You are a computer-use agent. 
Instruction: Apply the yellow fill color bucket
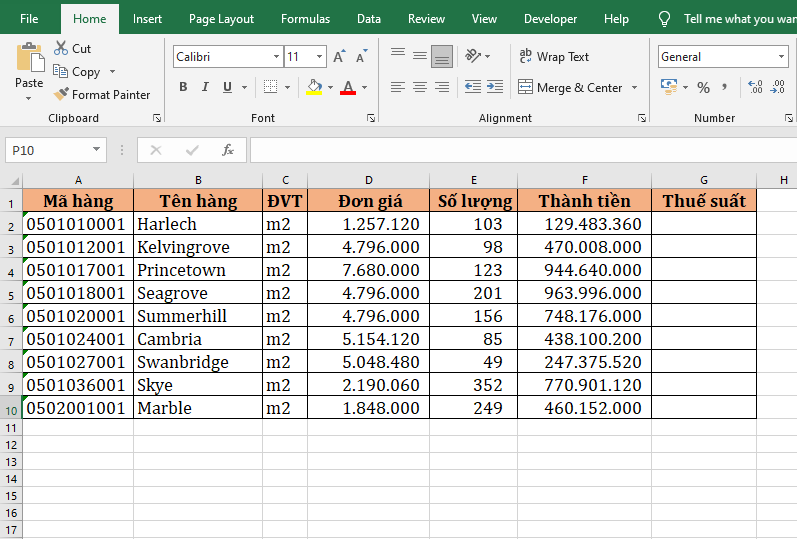pos(314,88)
